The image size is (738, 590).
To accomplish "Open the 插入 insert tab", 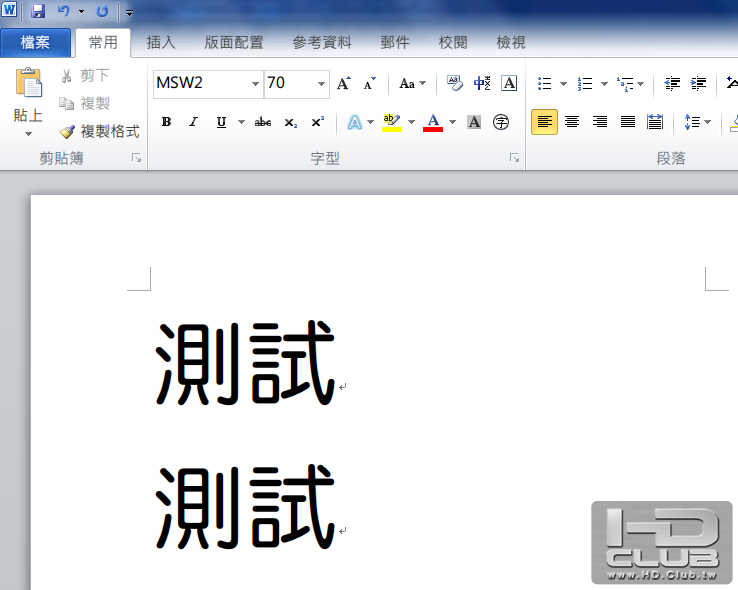I will 161,42.
